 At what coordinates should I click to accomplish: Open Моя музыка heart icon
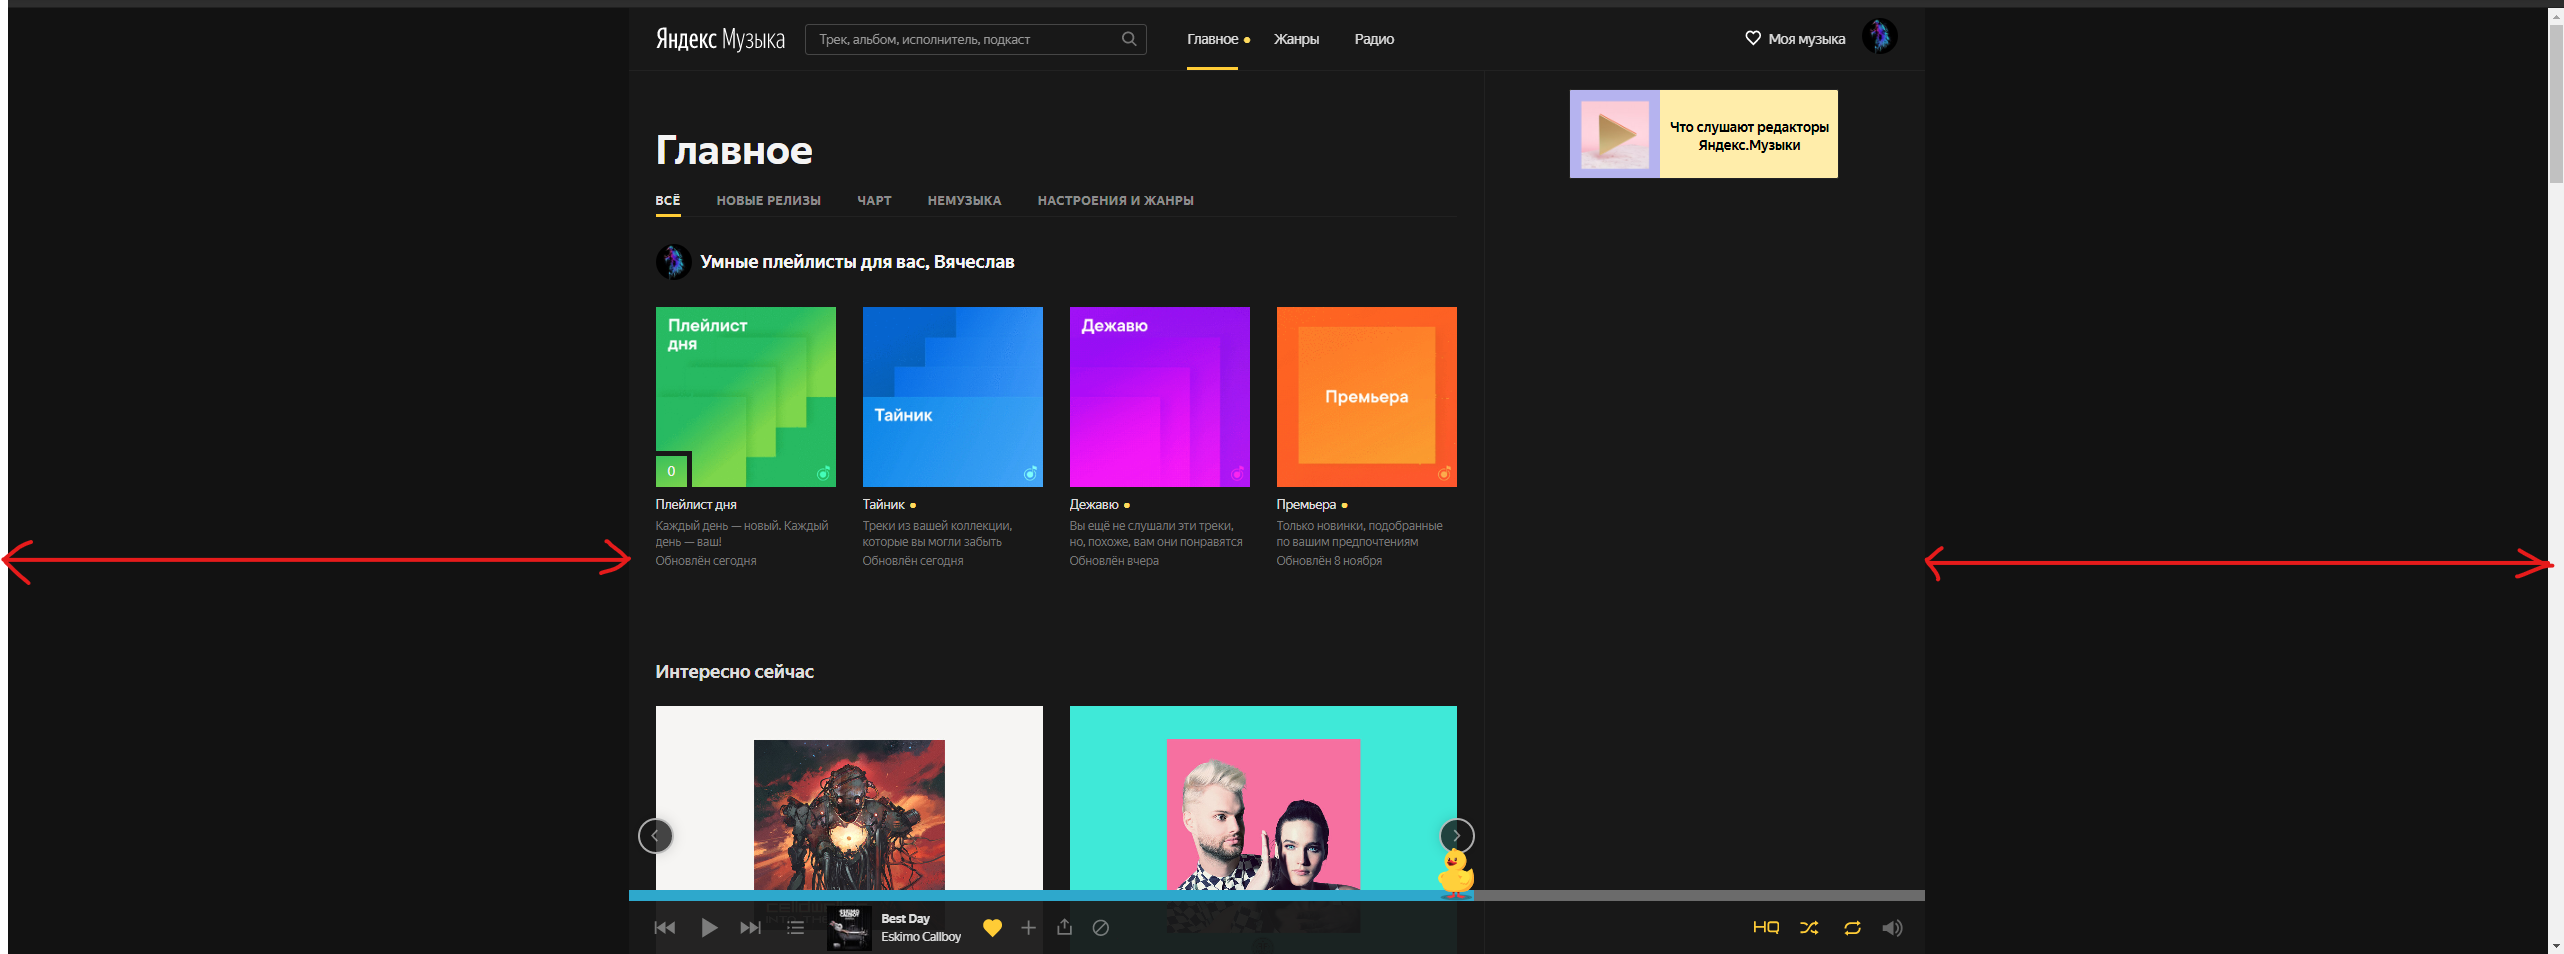point(1752,38)
